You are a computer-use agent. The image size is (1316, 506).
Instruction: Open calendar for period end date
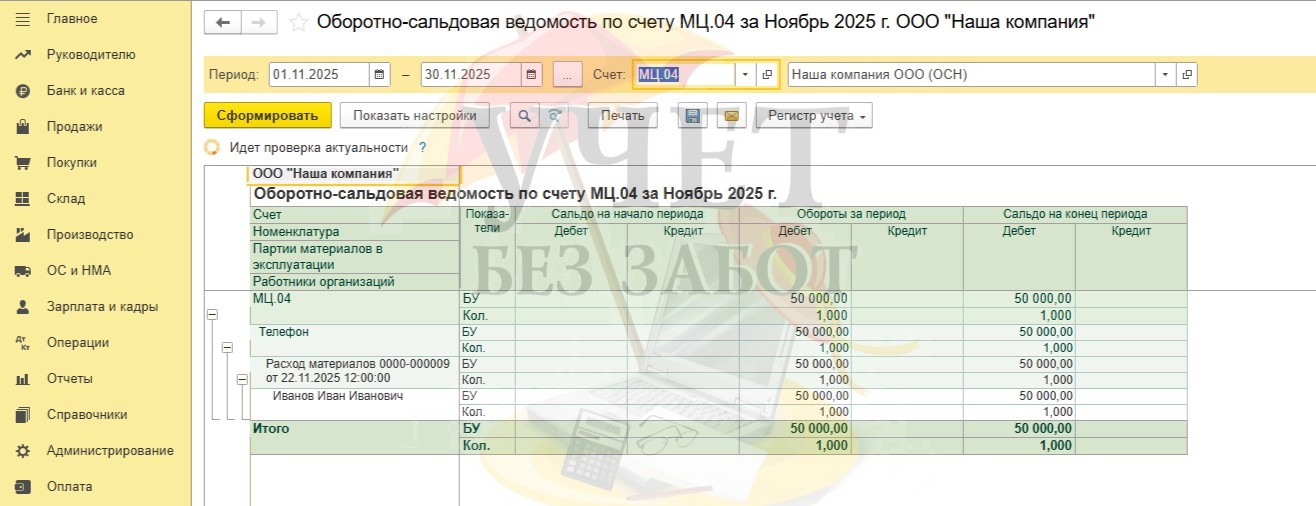point(531,75)
